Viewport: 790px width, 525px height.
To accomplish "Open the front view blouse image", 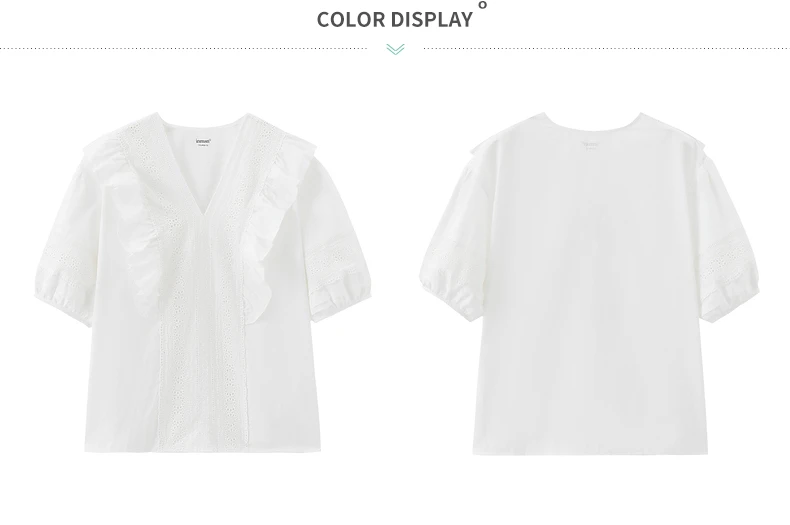I will [204, 282].
